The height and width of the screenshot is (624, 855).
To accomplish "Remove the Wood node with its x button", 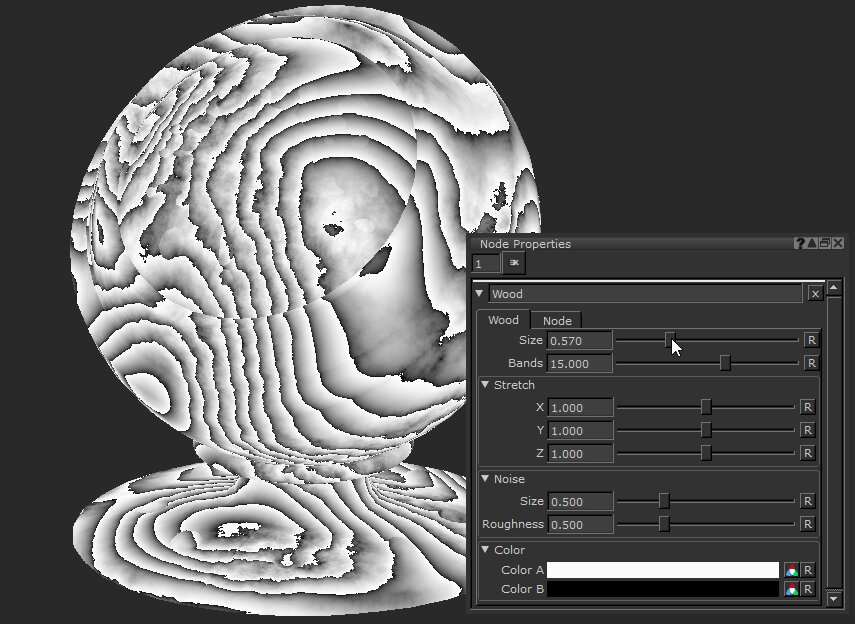I will point(815,294).
